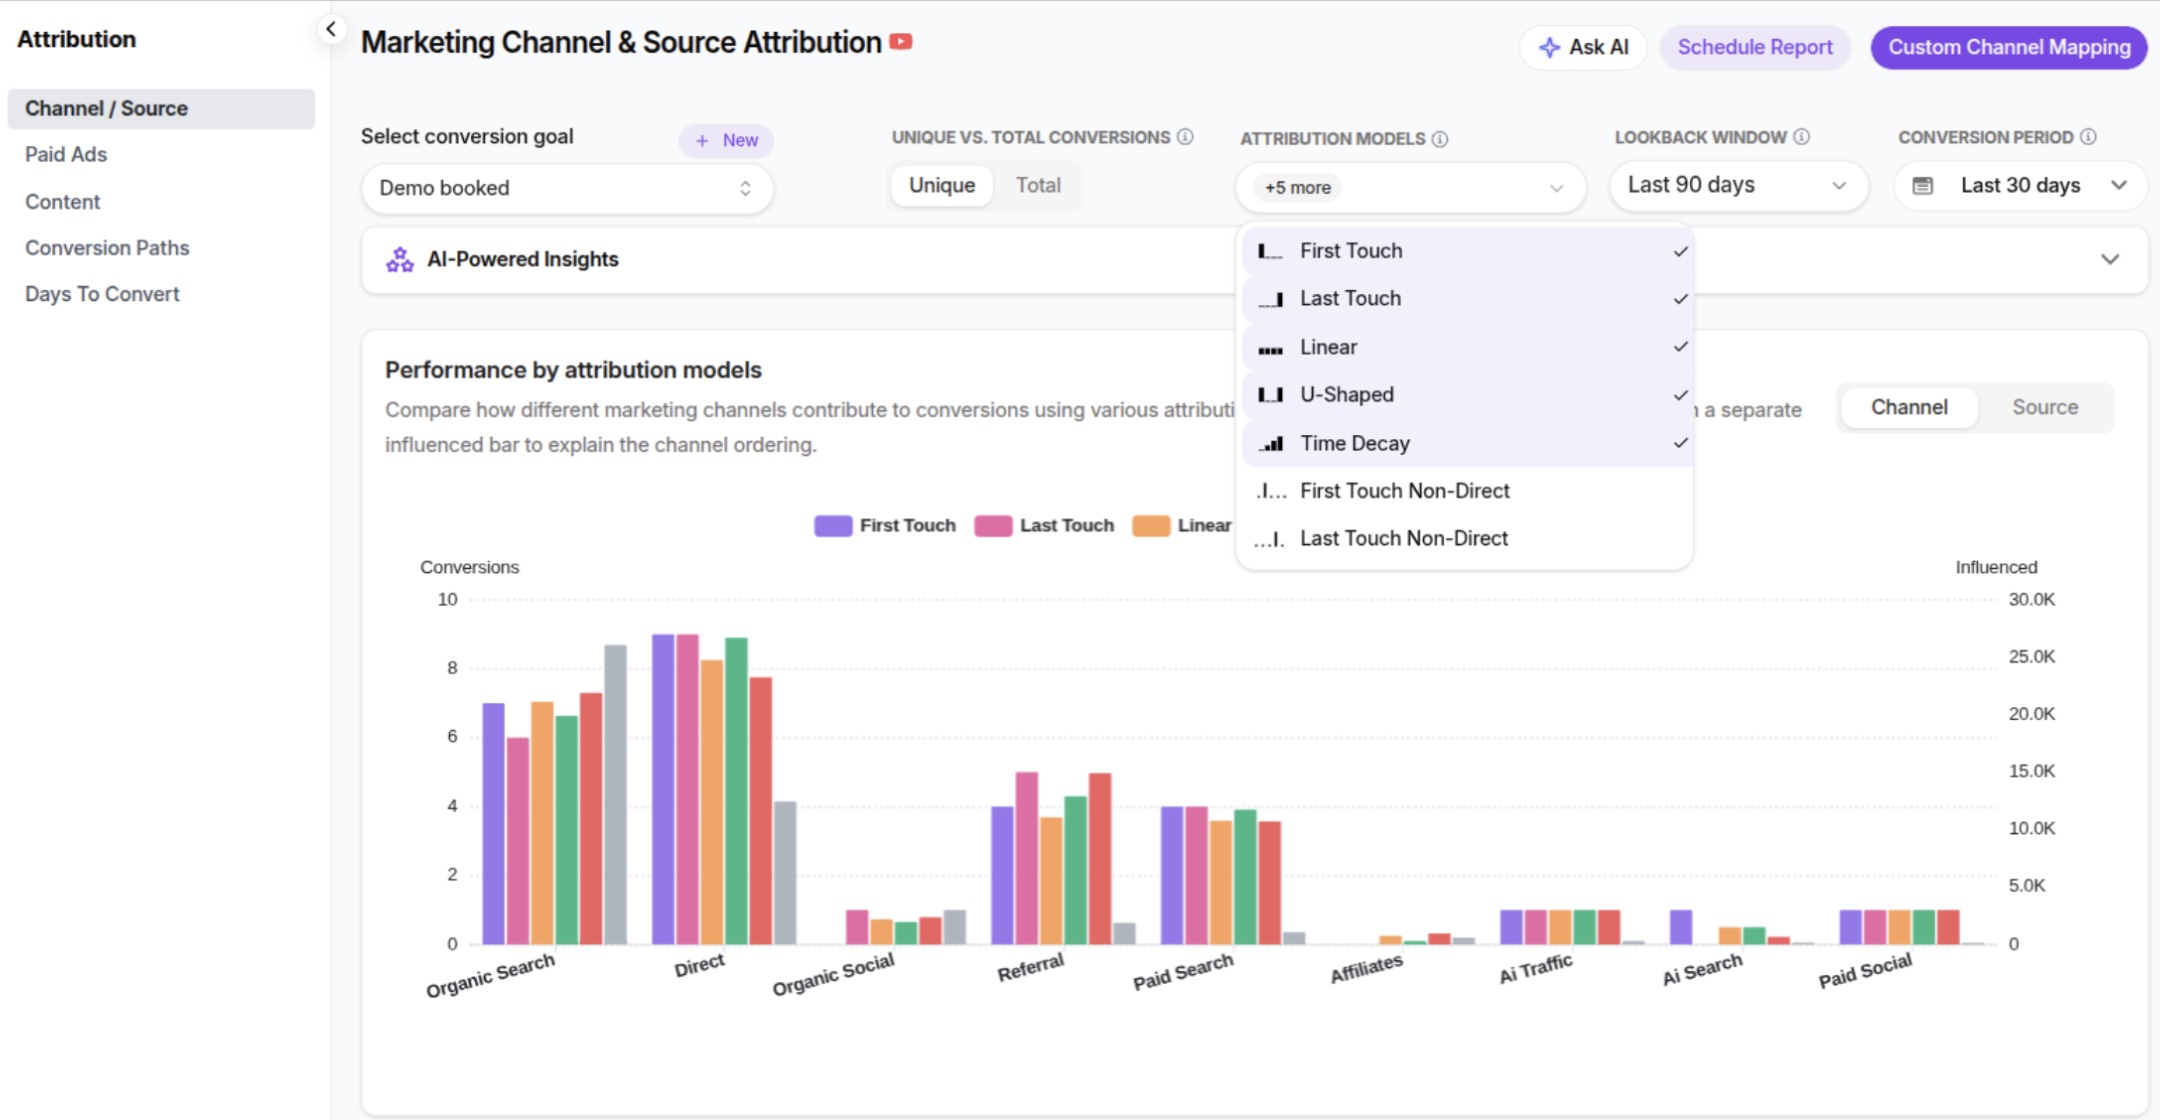This screenshot has height=1120, width=2160.
Task: Go to Content section
Action: (63, 202)
